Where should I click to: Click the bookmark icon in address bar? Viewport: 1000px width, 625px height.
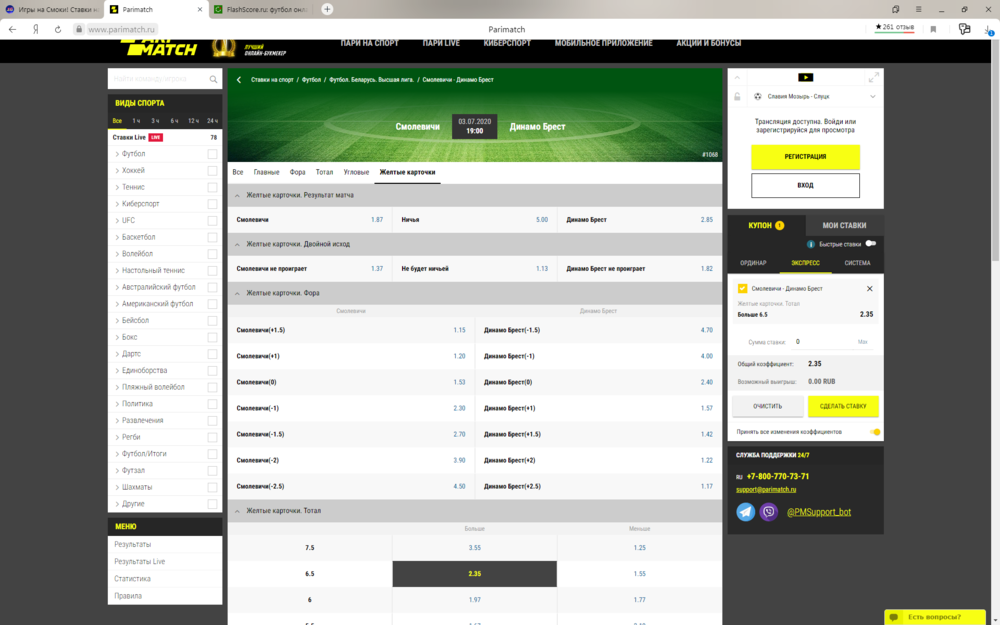tap(933, 29)
